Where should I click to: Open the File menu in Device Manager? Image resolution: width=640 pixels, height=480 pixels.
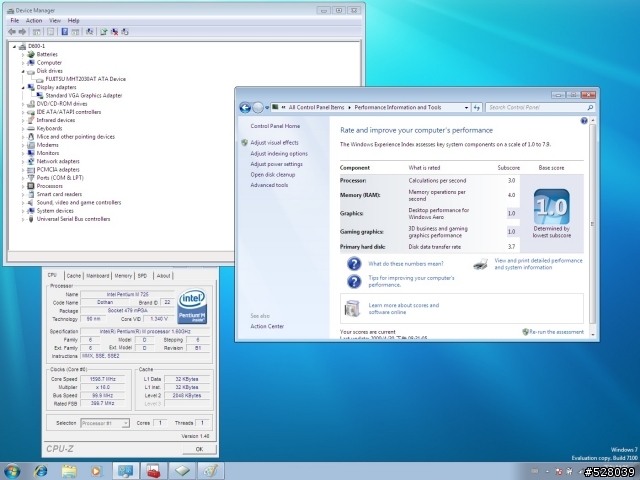pyautogui.click(x=15, y=20)
